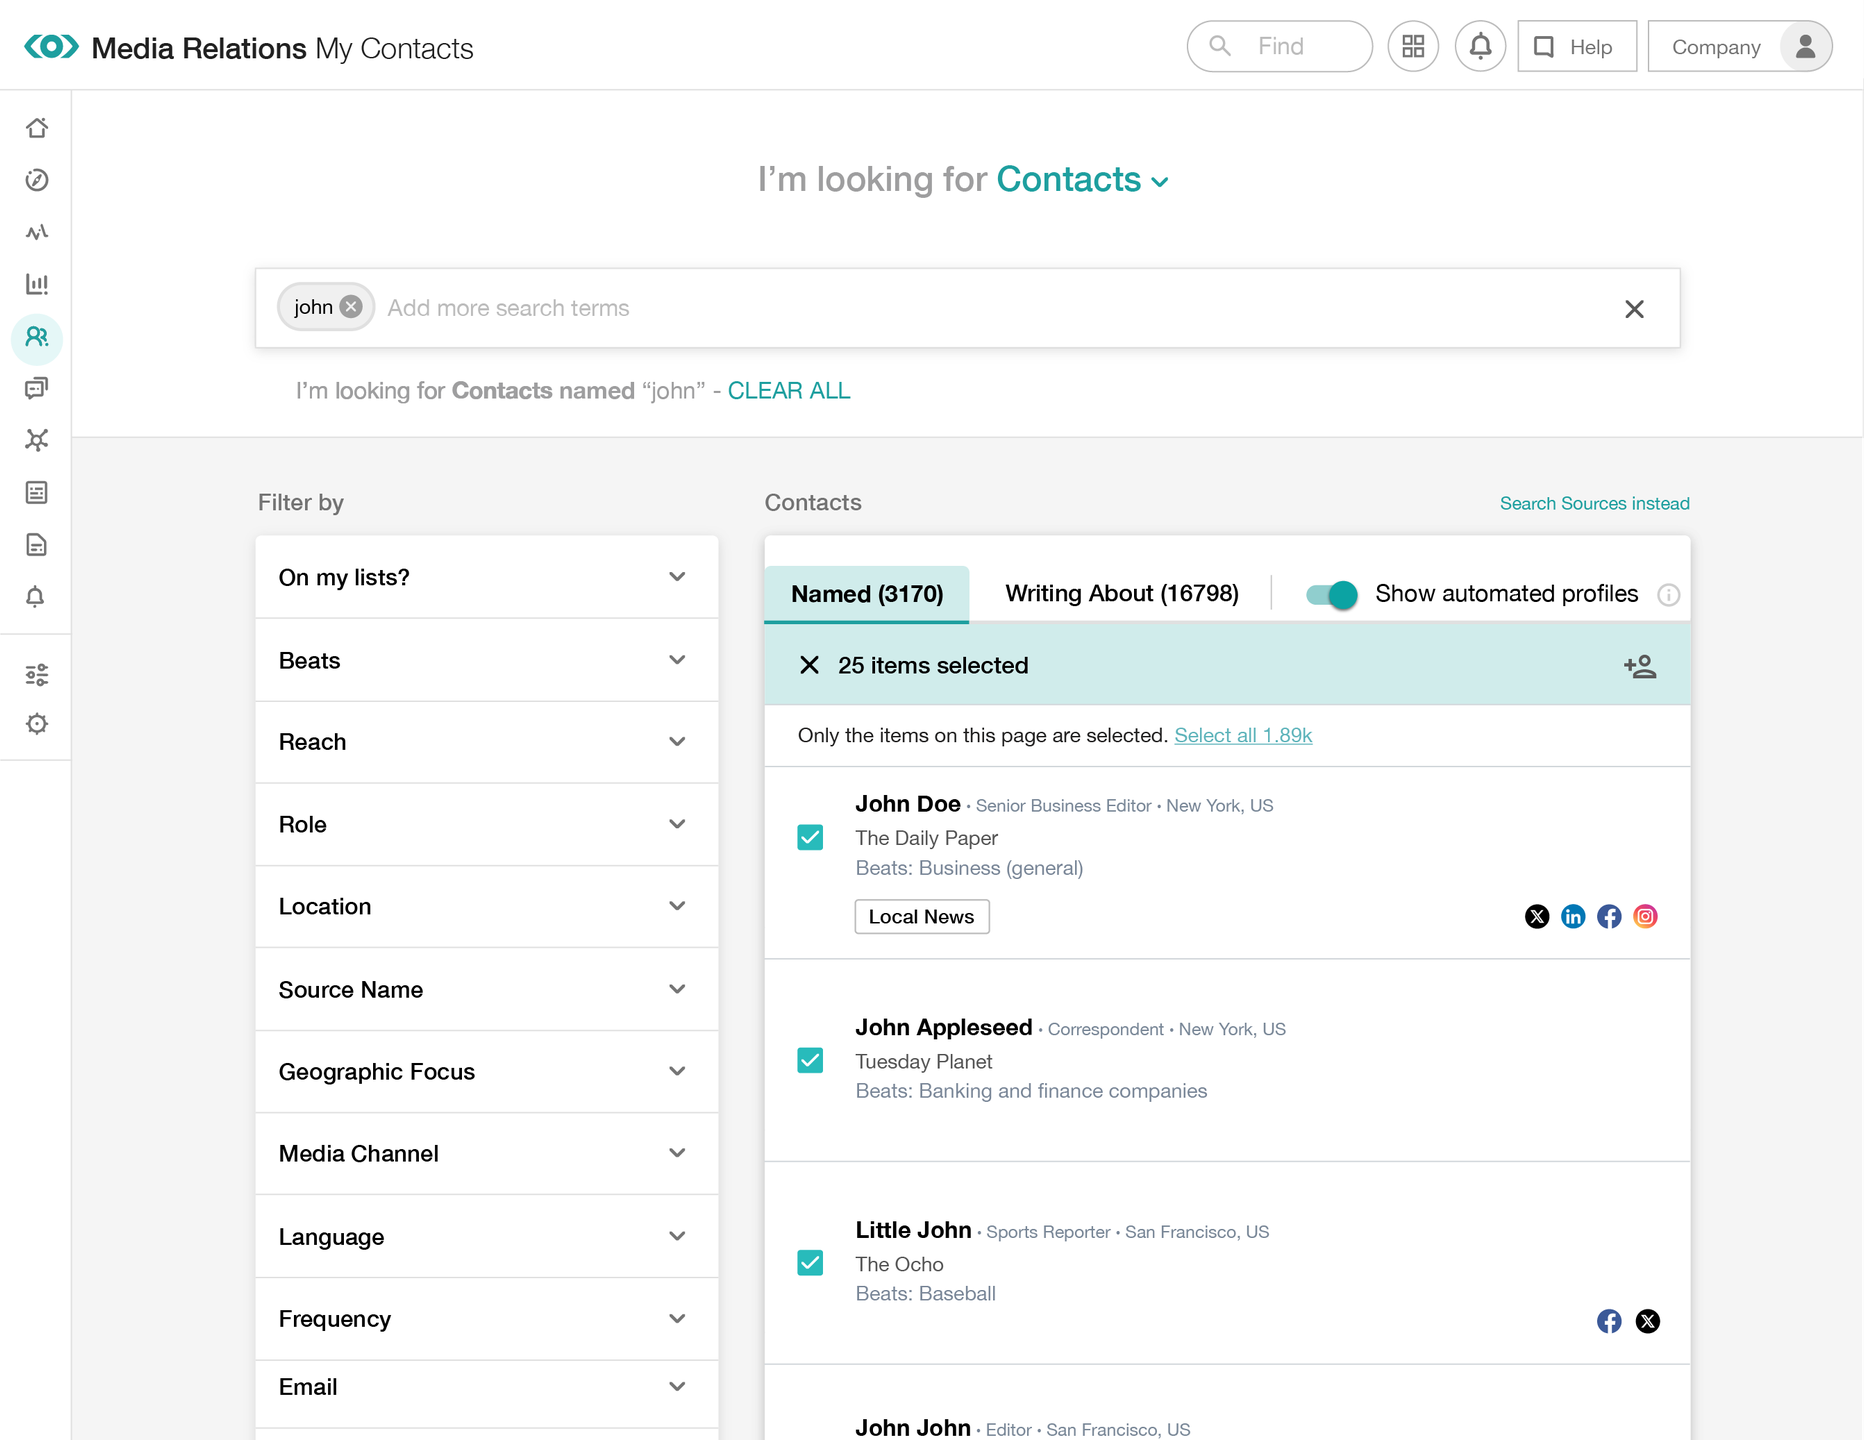This screenshot has width=1864, height=1440.
Task: Click the Help button
Action: (x=1577, y=46)
